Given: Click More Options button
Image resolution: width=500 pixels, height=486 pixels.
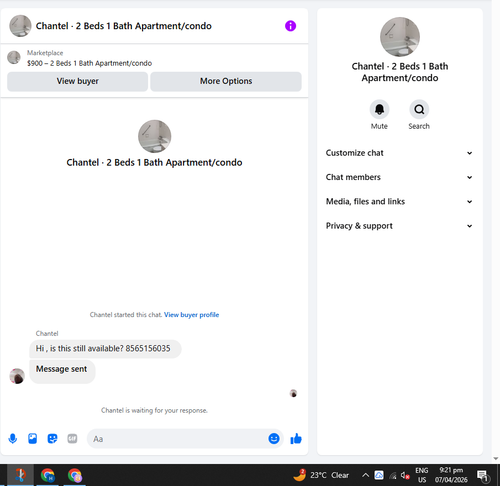Looking at the screenshot, I should [x=226, y=81].
